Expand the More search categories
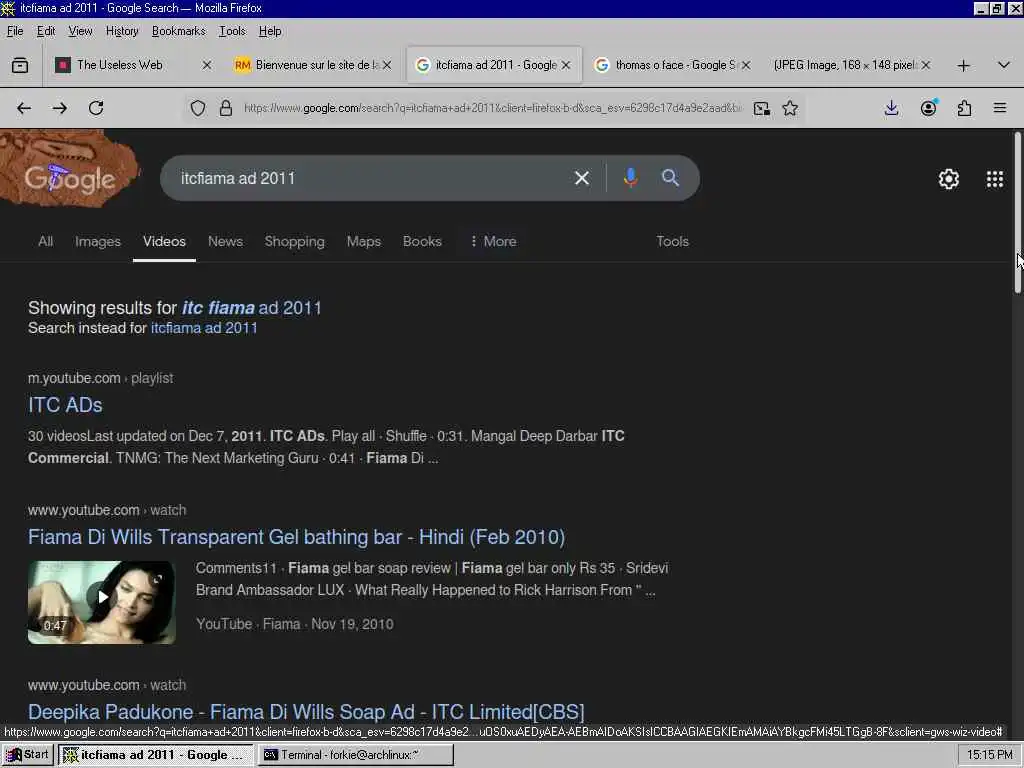 pos(493,242)
